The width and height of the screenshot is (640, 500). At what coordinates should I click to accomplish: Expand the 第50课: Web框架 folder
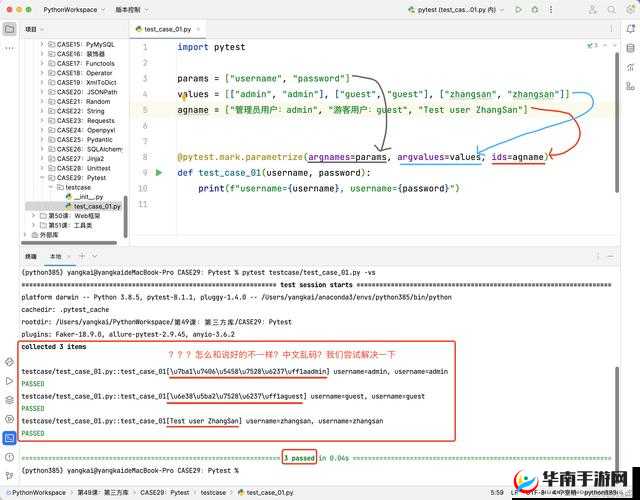(x=33, y=216)
